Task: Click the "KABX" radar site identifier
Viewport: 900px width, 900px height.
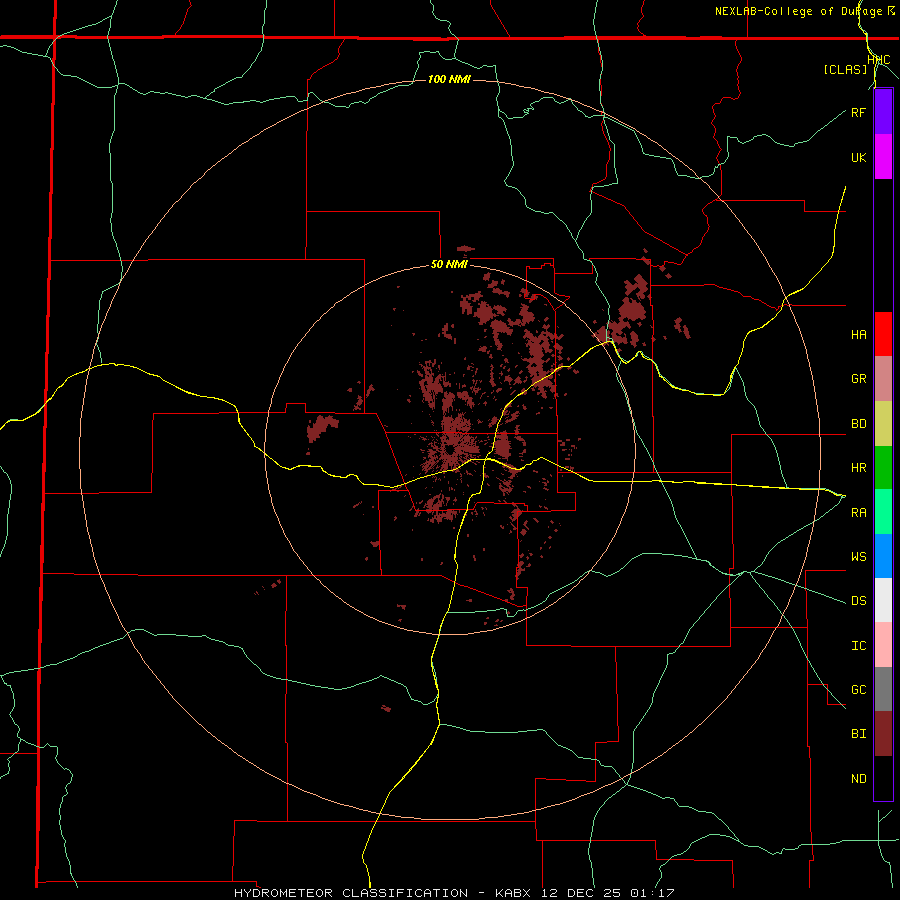Action: pos(515,893)
